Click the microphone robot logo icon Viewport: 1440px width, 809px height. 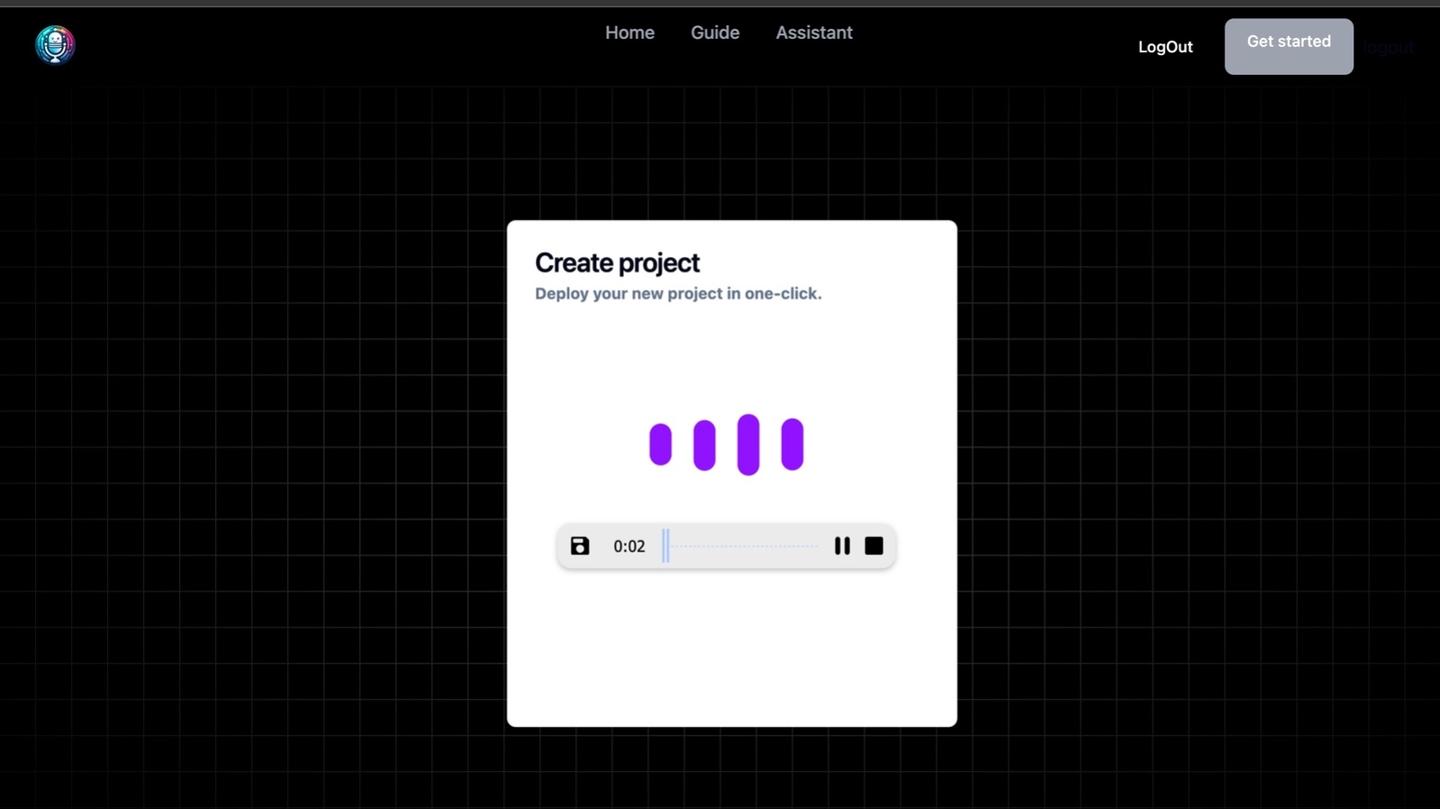tap(55, 45)
